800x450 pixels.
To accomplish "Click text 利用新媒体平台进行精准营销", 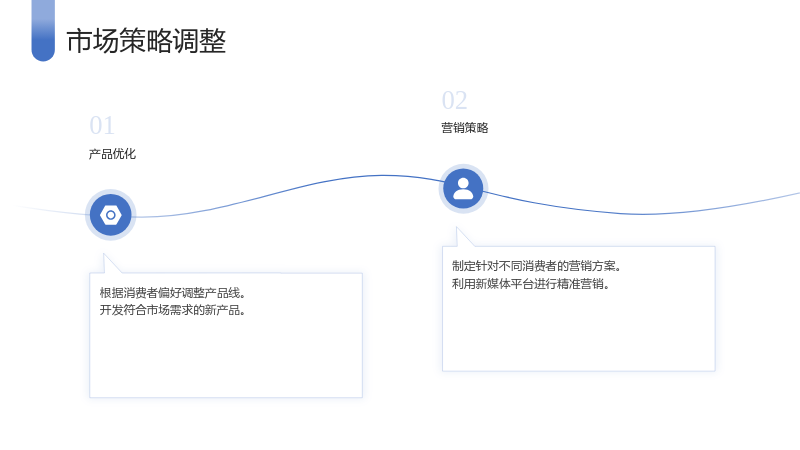I will point(531,284).
